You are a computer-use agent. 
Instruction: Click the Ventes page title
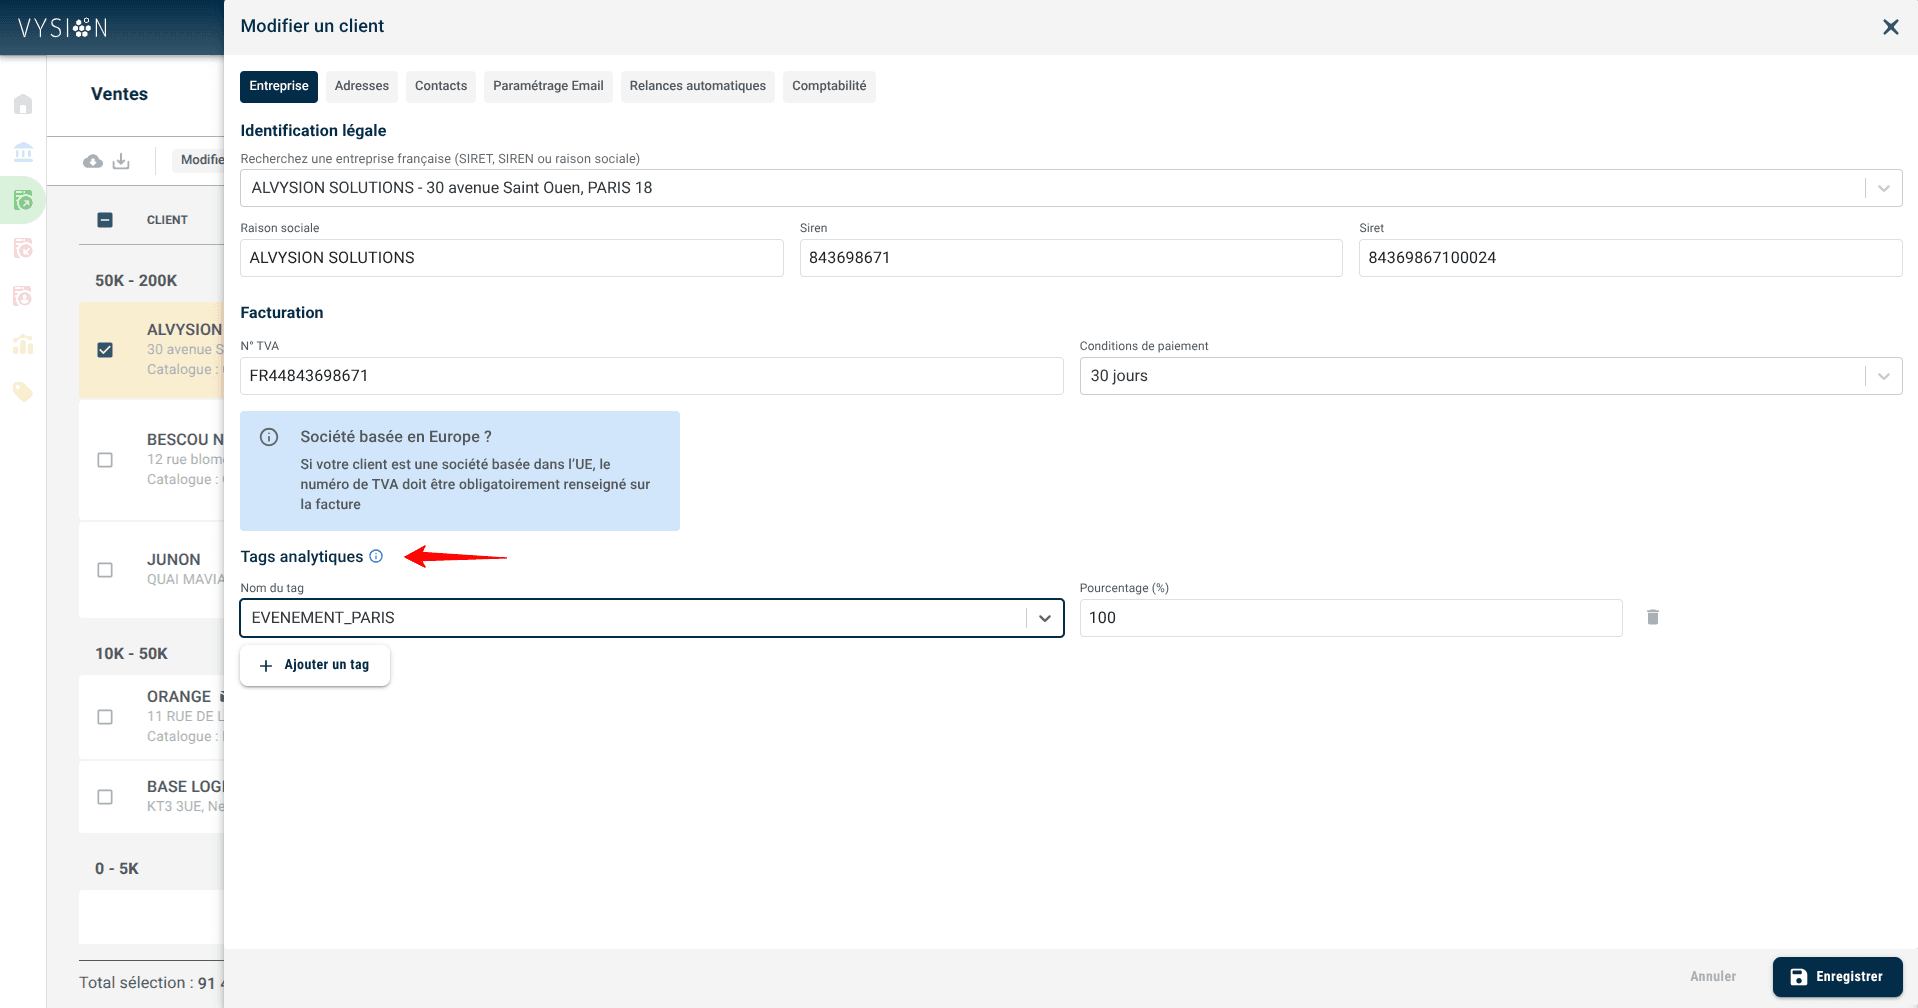(119, 94)
